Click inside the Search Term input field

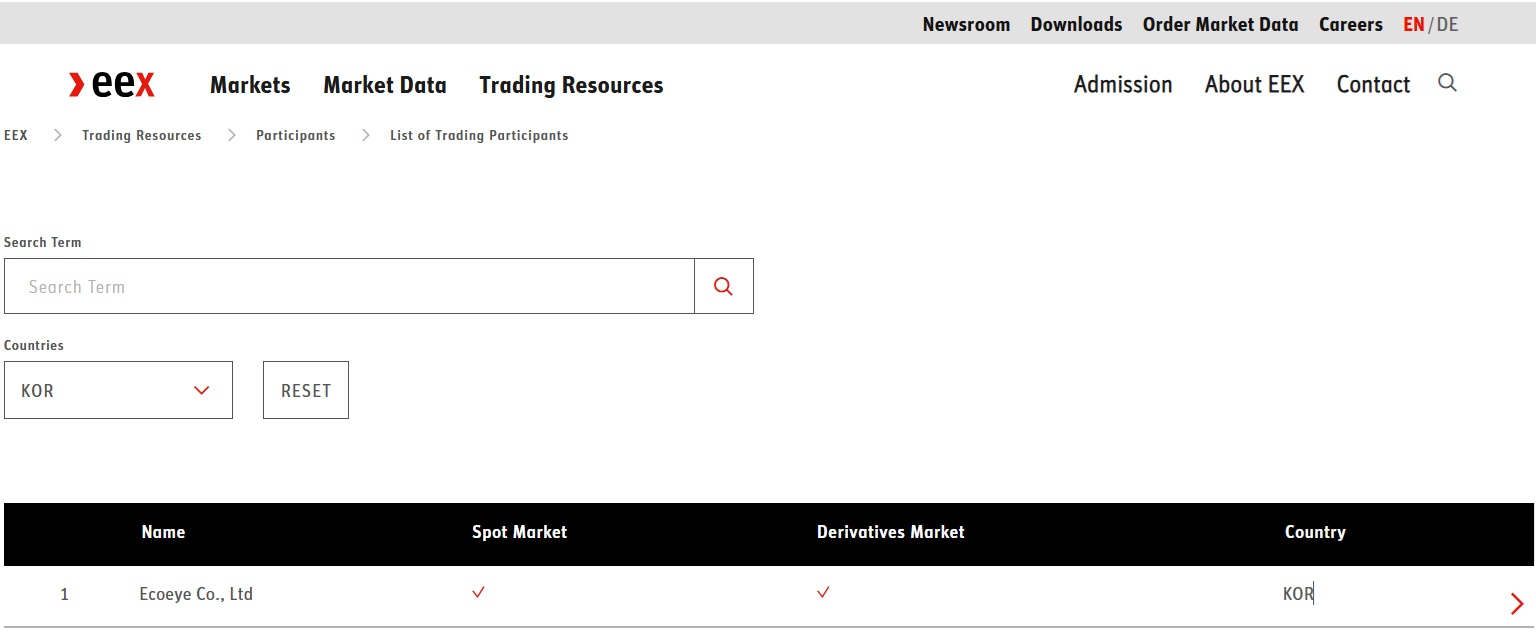click(x=348, y=286)
